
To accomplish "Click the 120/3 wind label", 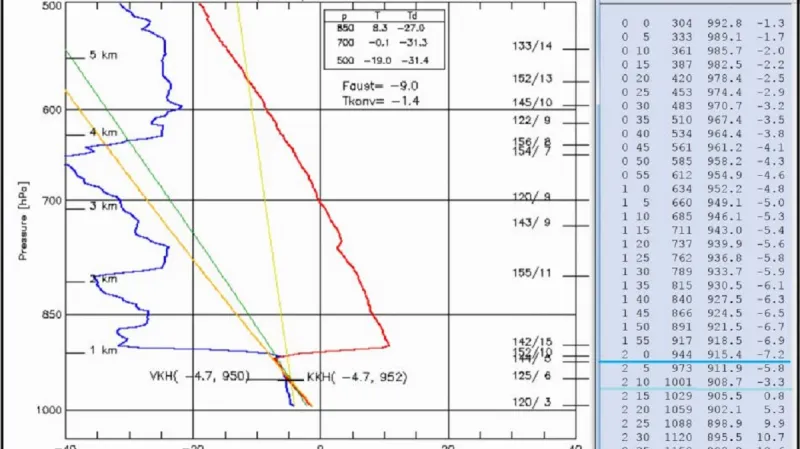I will click(x=531, y=402).
